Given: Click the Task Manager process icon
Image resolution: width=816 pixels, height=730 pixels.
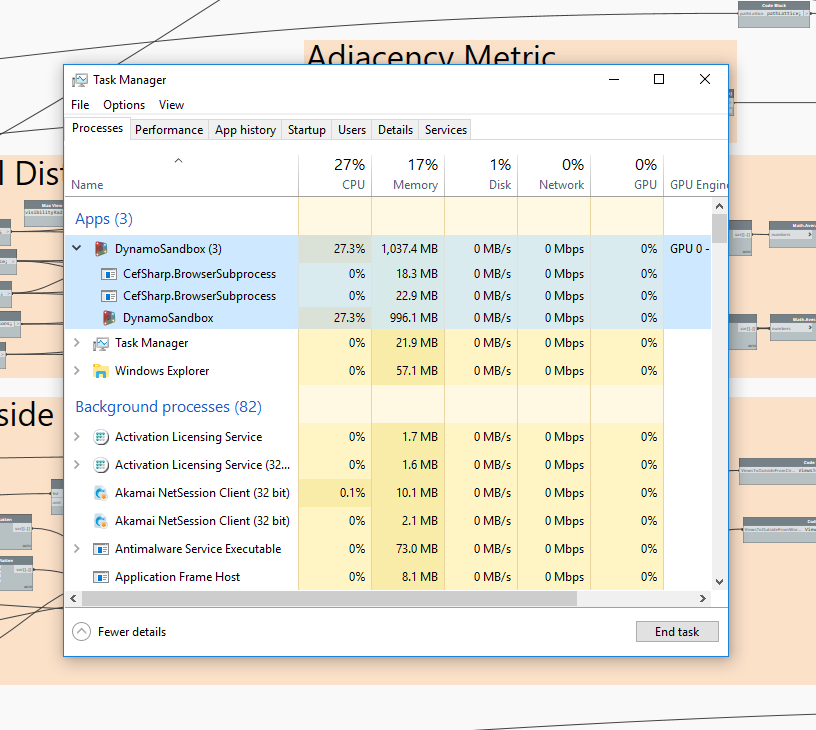Looking at the screenshot, I should click(101, 343).
